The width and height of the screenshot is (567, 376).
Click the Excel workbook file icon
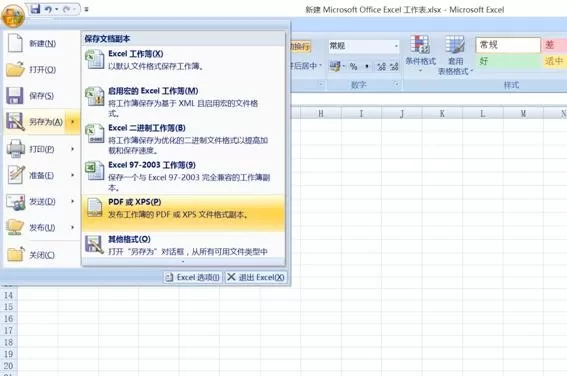(x=95, y=60)
